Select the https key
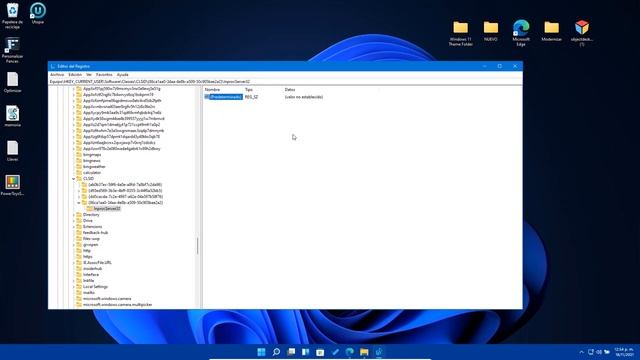This screenshot has height=360, width=640. (88, 257)
